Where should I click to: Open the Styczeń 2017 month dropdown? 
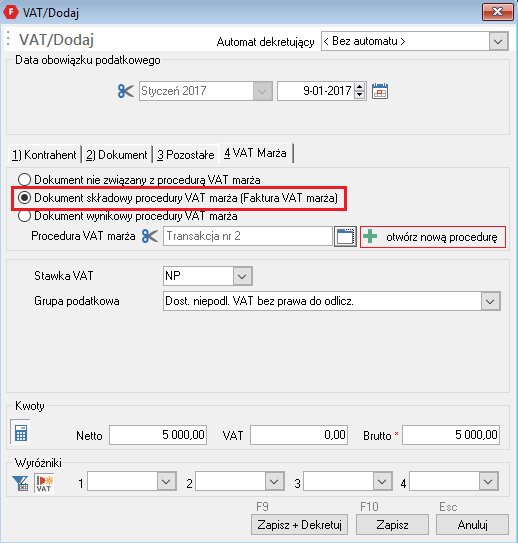262,91
